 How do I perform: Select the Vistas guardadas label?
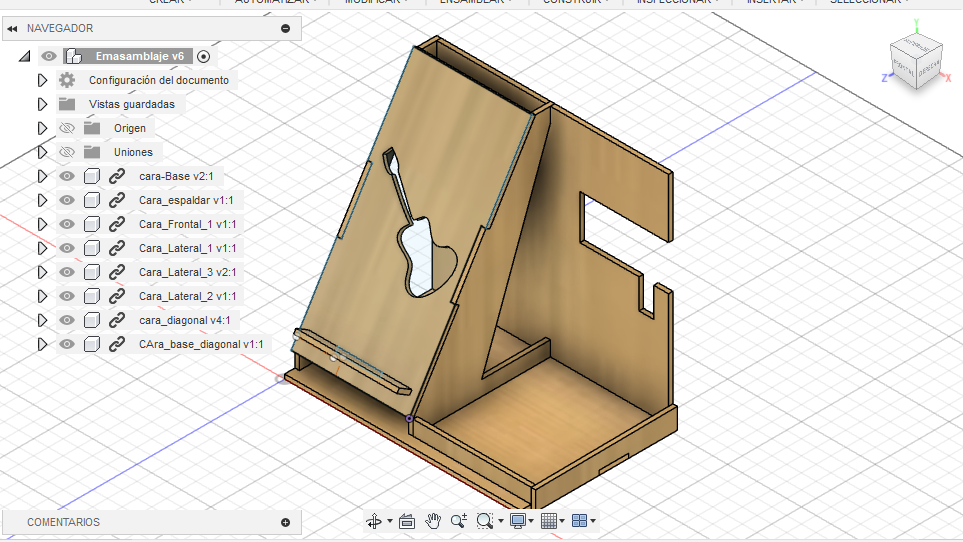coord(131,104)
